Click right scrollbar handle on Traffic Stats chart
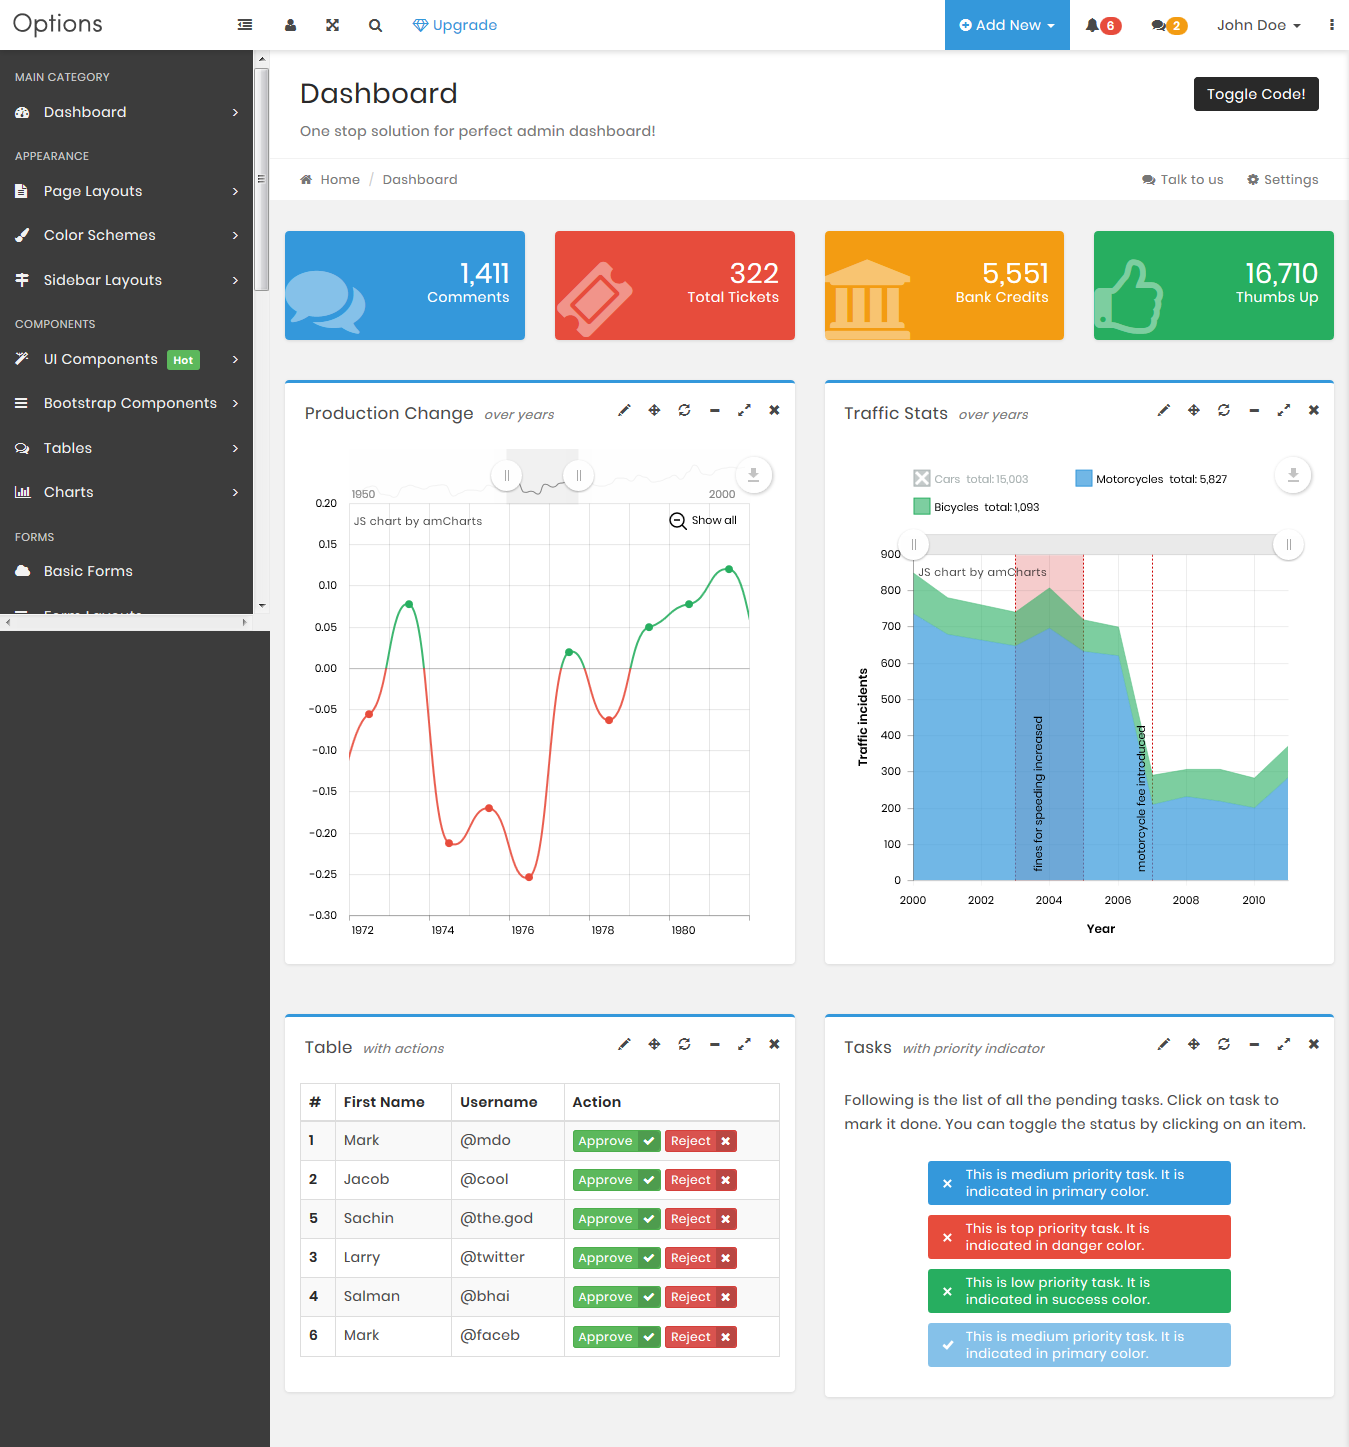The width and height of the screenshot is (1349, 1447). coord(1288,544)
